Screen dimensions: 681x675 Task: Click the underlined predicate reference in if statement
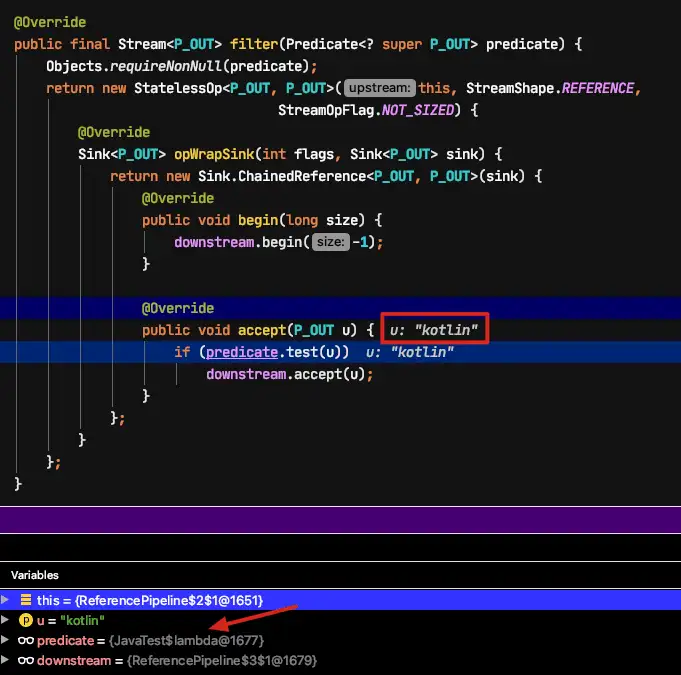click(242, 352)
